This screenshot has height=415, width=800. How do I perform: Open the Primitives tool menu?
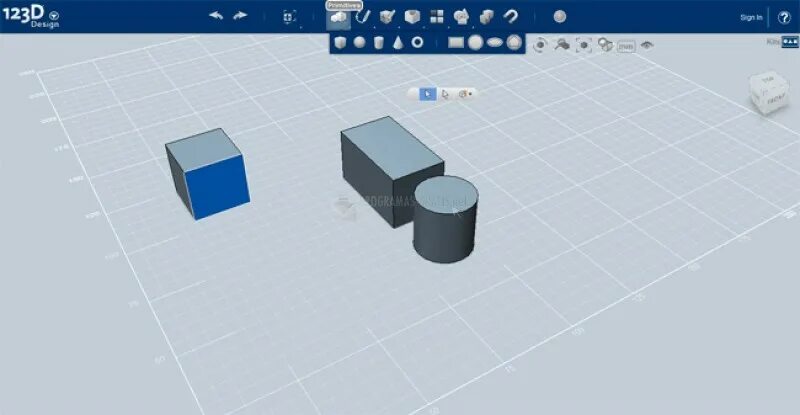pos(338,18)
